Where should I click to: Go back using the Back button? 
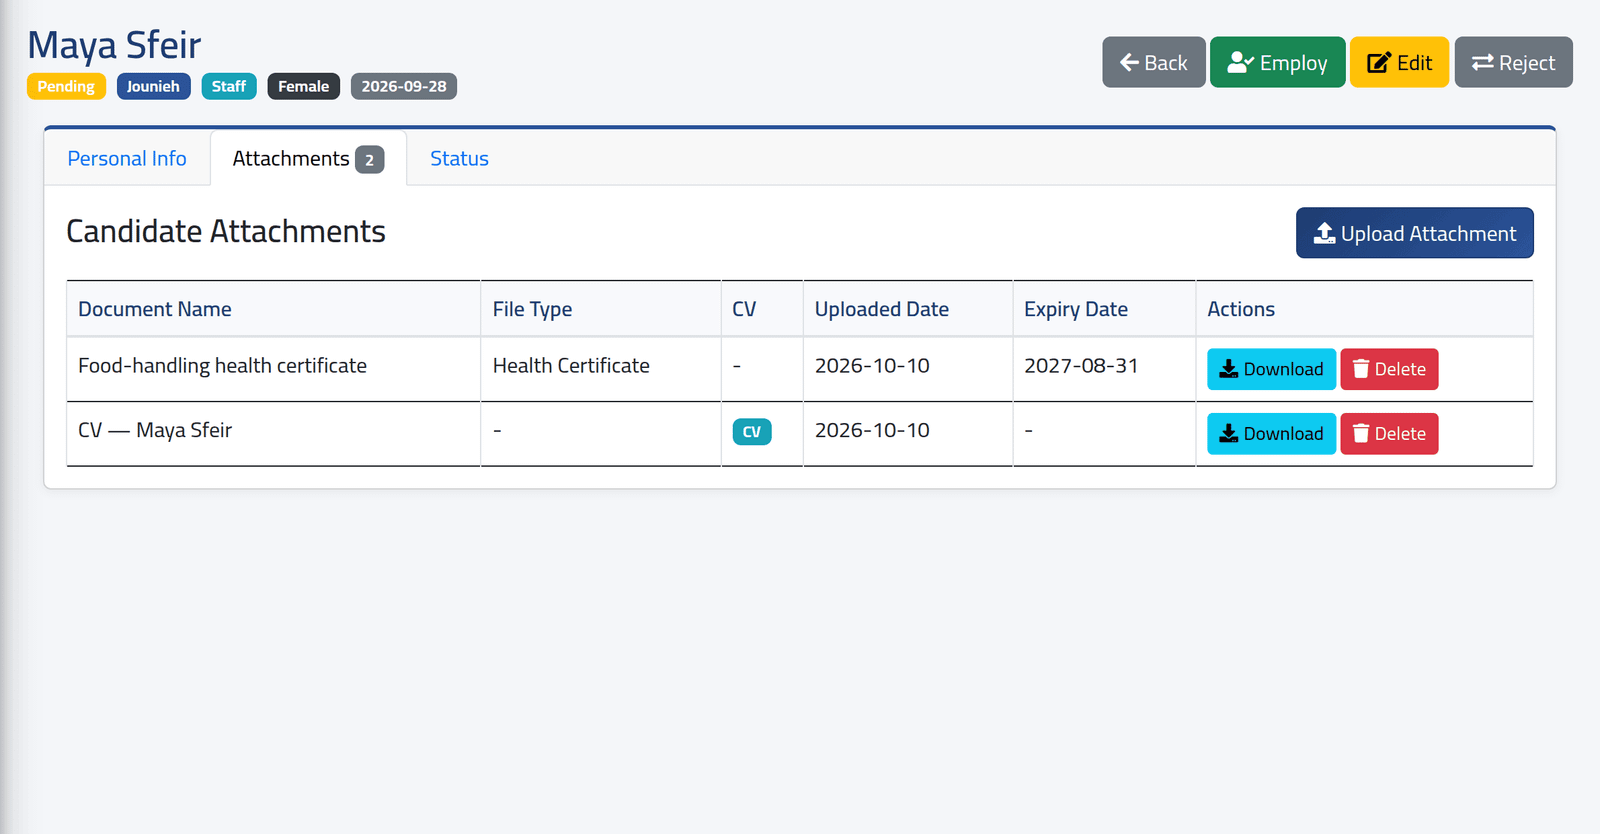pos(1154,62)
